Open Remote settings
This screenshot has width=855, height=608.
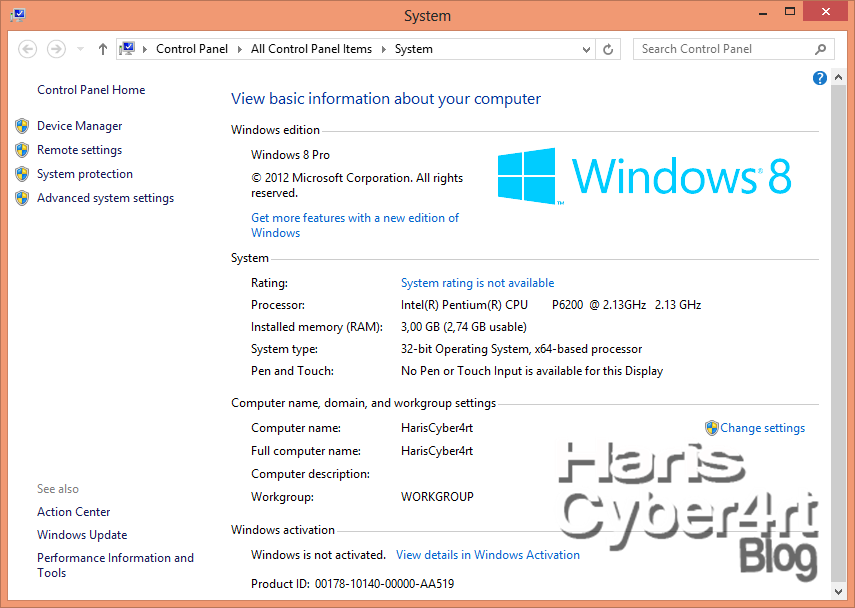pos(80,150)
